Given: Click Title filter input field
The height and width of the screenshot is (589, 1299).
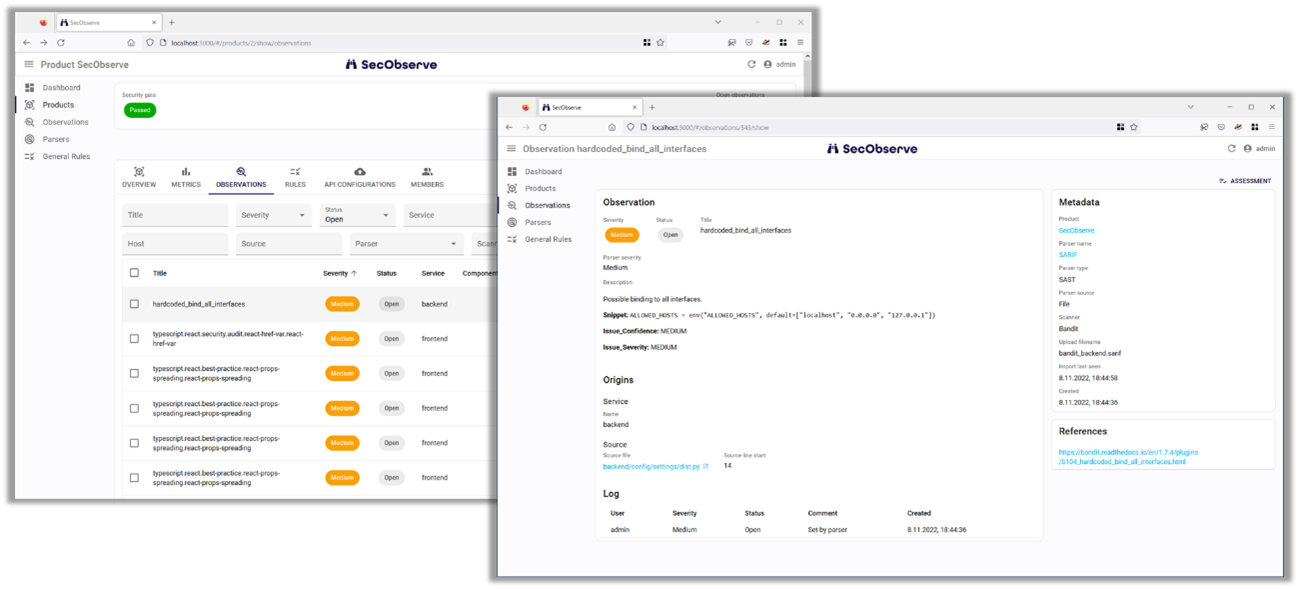Looking at the screenshot, I should (x=175, y=215).
